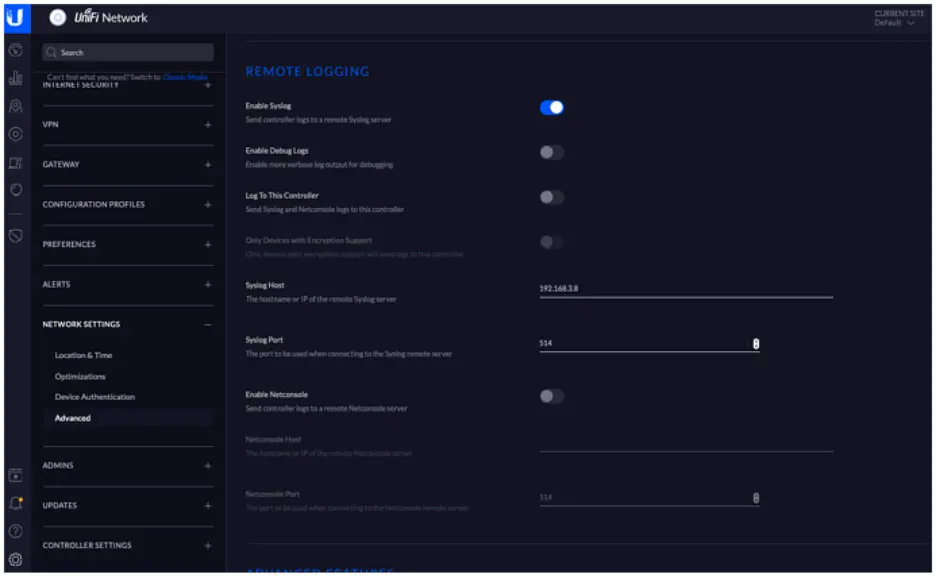Expand the Preferences section
The height and width of the screenshot is (578, 936).
point(208,245)
